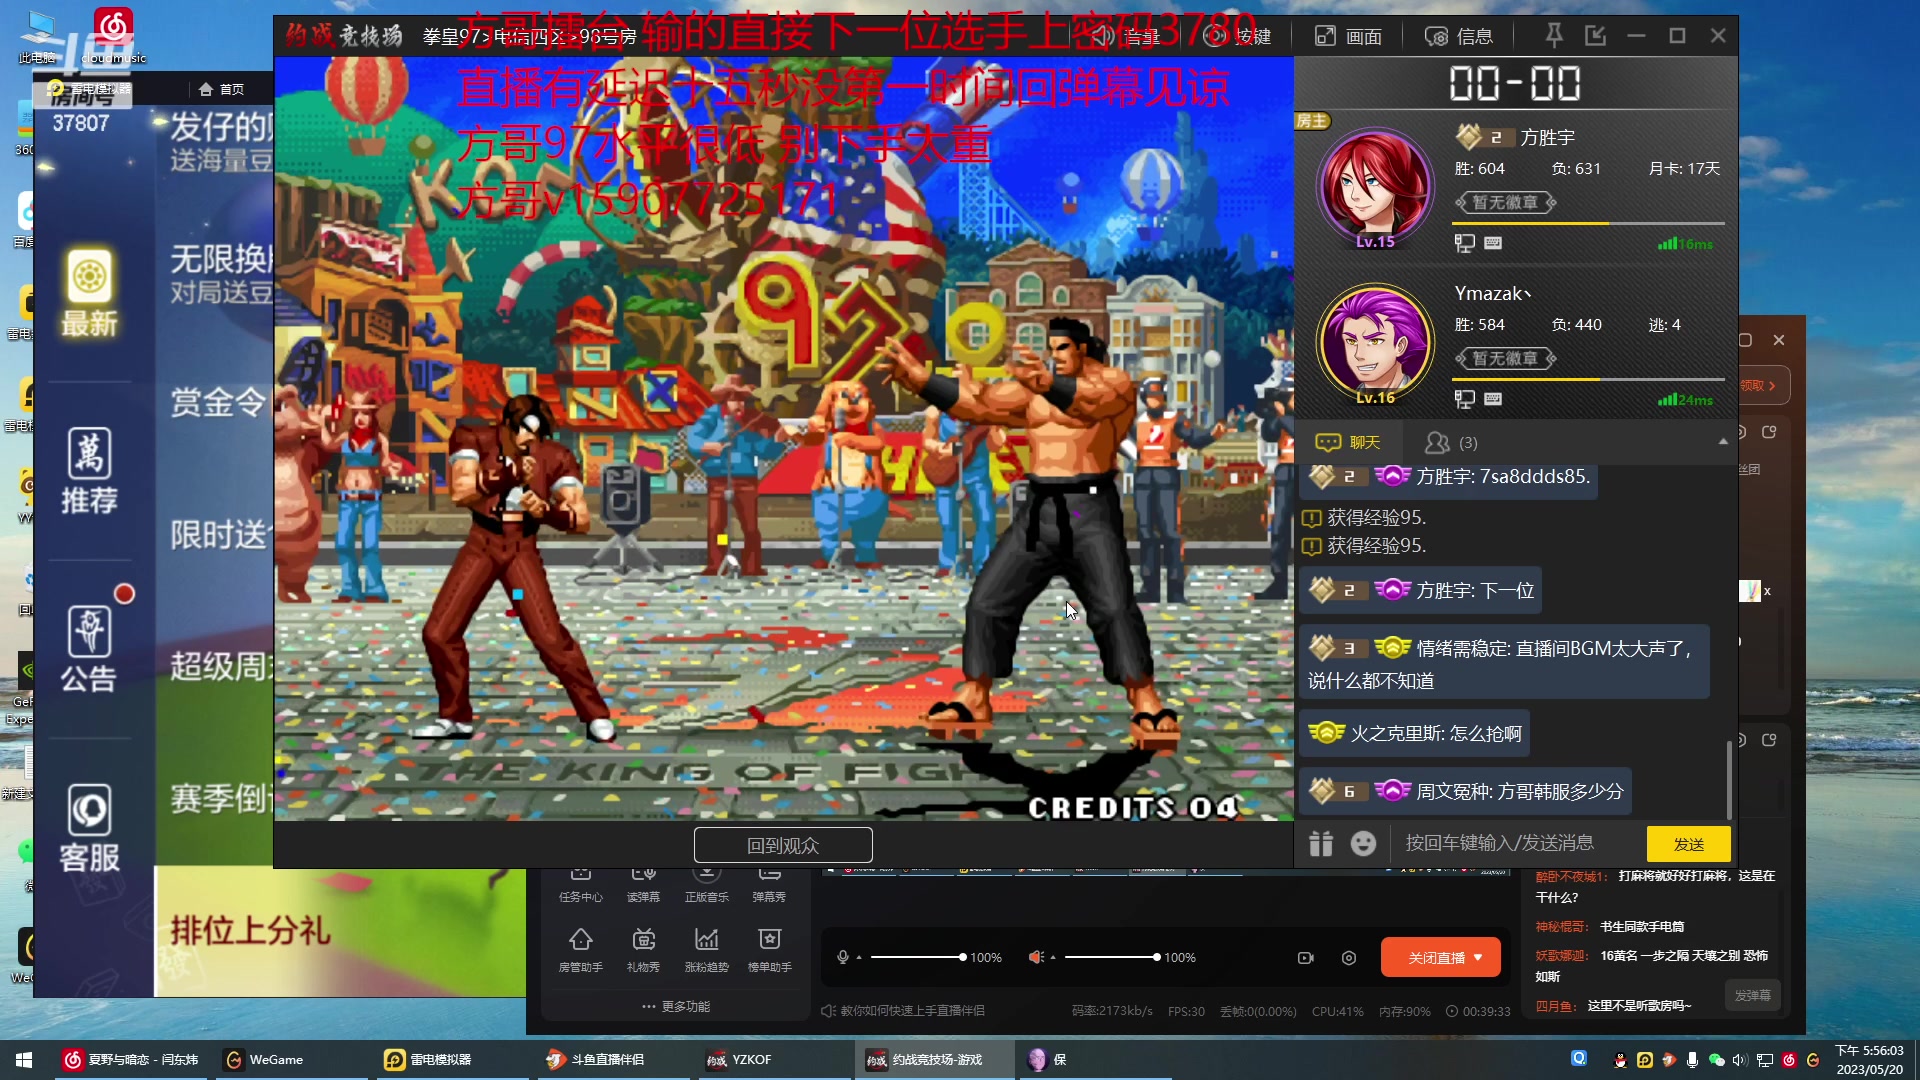Open cloudmusic desktop shortcut
Viewport: 1920px width, 1080px height.
[x=113, y=36]
